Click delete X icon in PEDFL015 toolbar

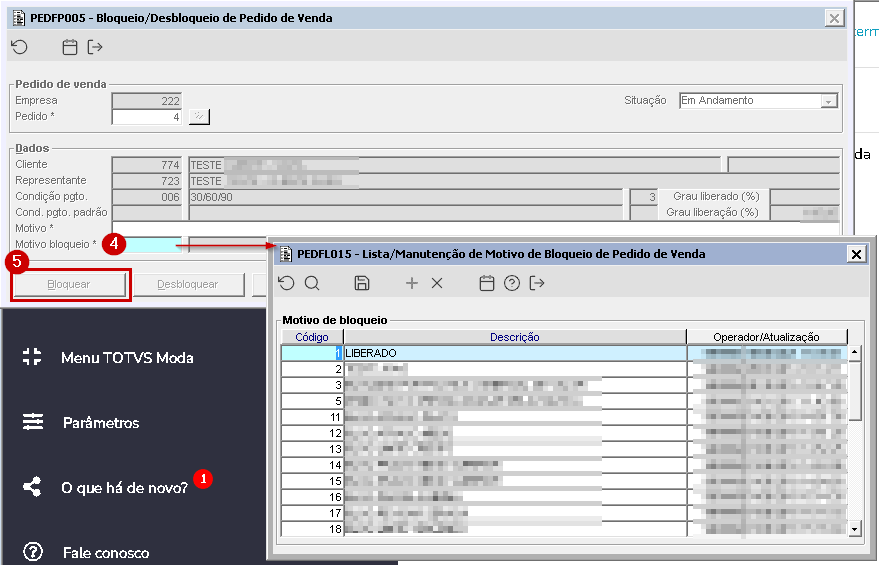(x=437, y=283)
